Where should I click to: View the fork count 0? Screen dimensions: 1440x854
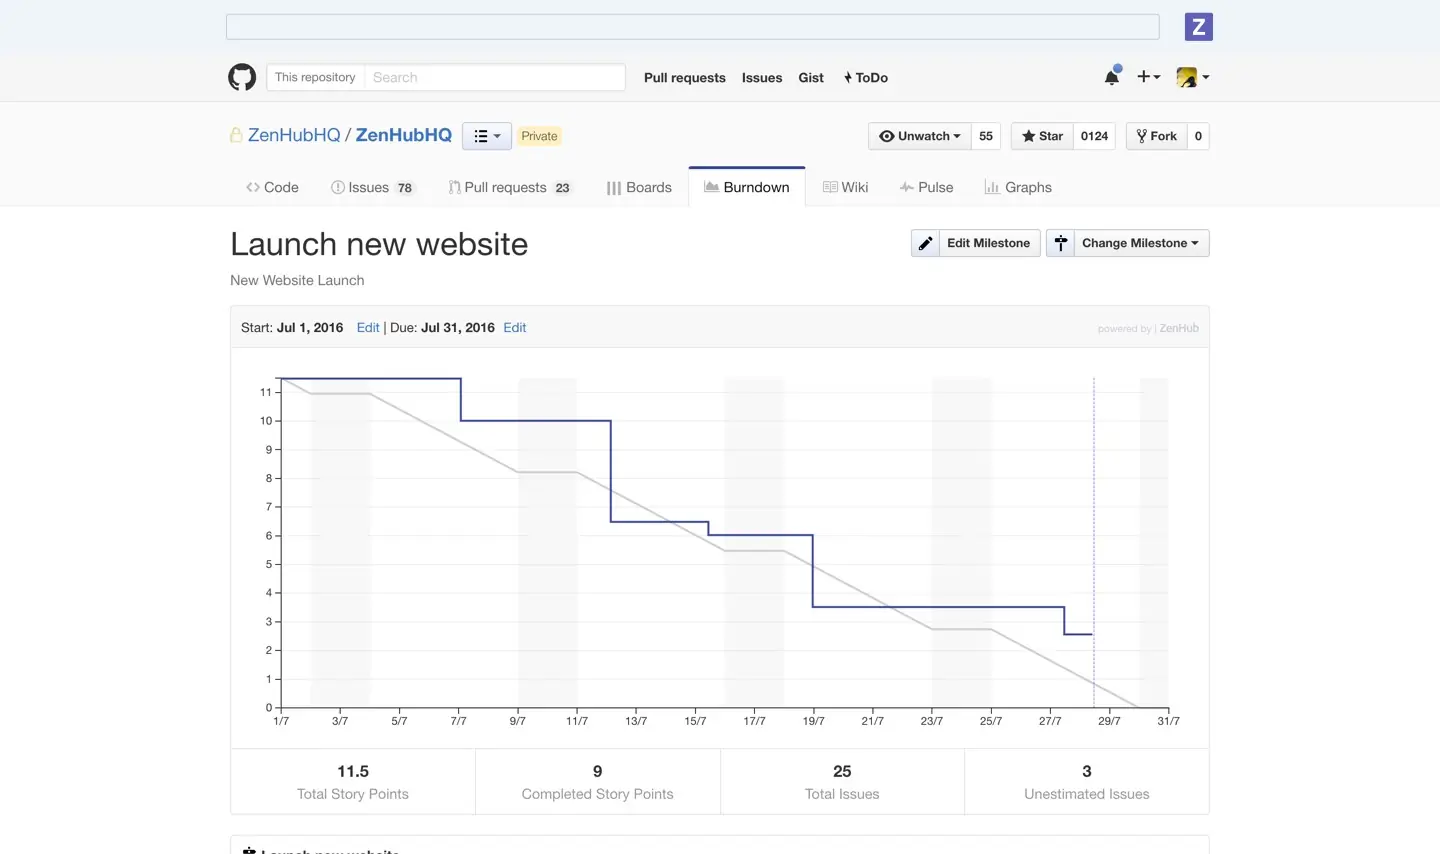tap(1198, 136)
